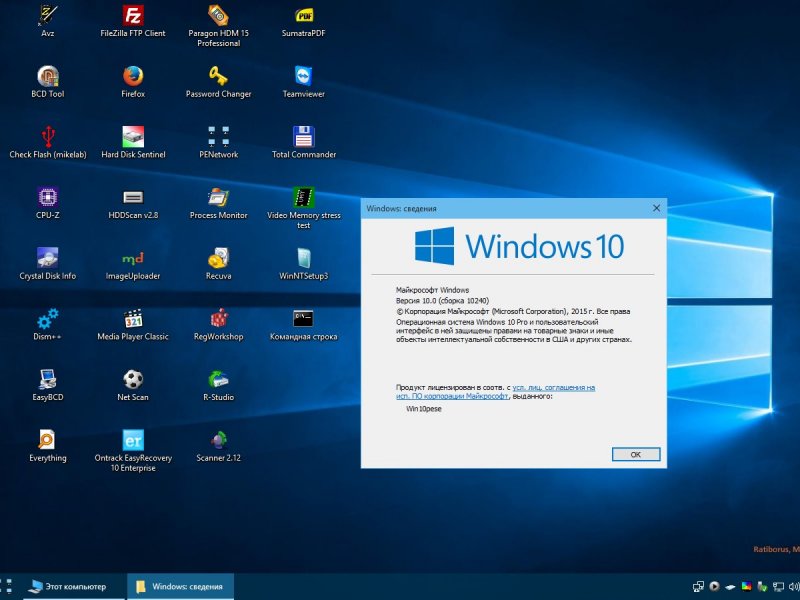Select the Hard Disk Sentinel icon
Screen dimensions: 800x600
point(133,137)
